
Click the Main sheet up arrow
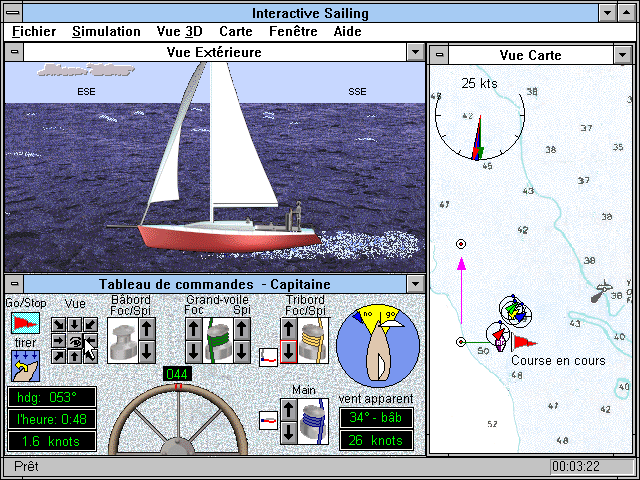[289, 410]
